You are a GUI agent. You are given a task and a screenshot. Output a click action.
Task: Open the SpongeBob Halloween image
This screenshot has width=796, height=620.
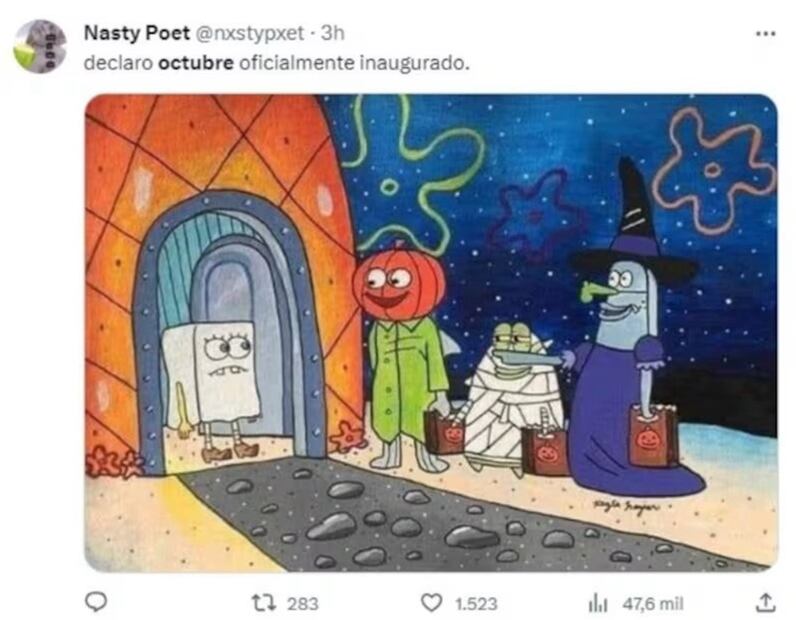pos(431,333)
